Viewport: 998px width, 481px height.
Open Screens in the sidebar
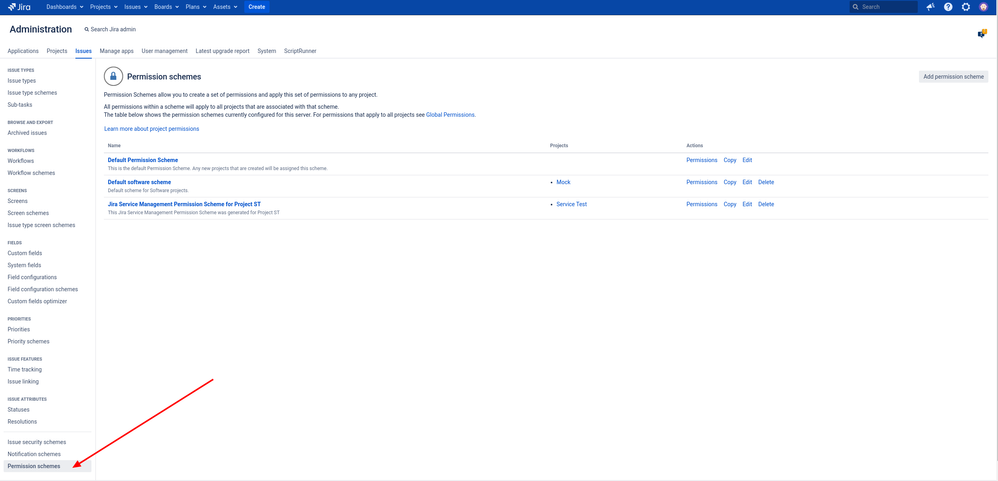point(17,201)
